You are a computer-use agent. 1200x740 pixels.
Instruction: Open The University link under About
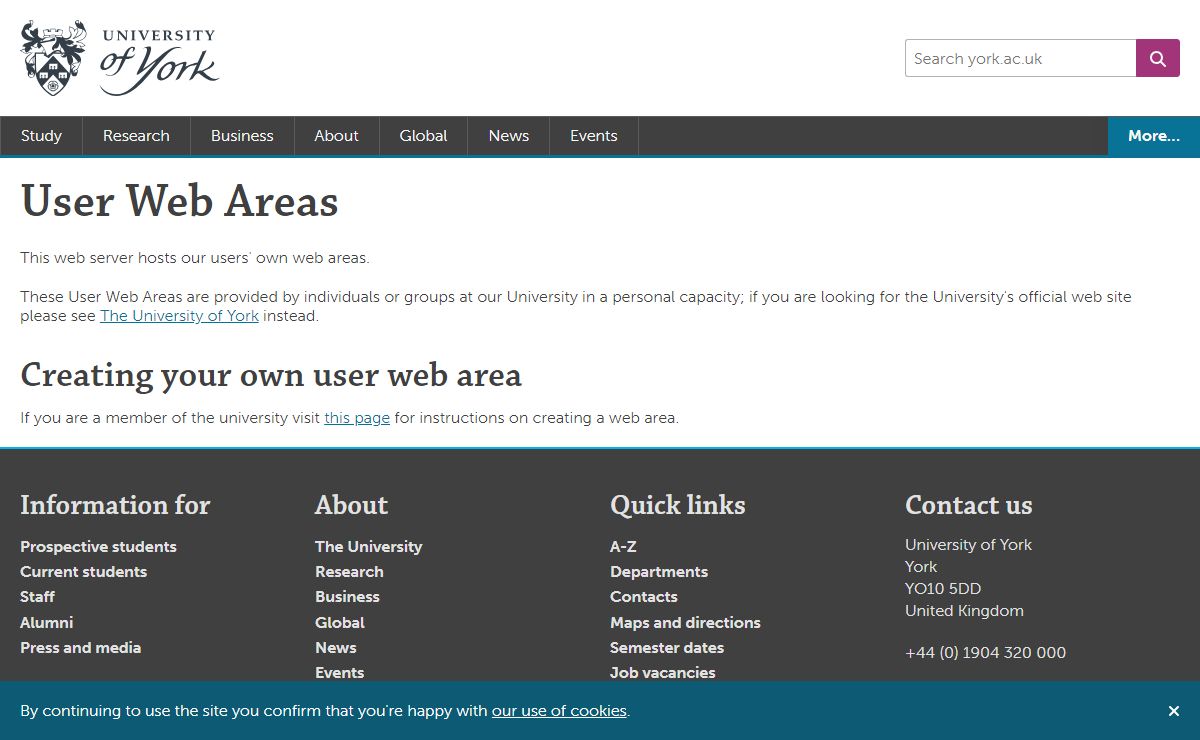368,547
